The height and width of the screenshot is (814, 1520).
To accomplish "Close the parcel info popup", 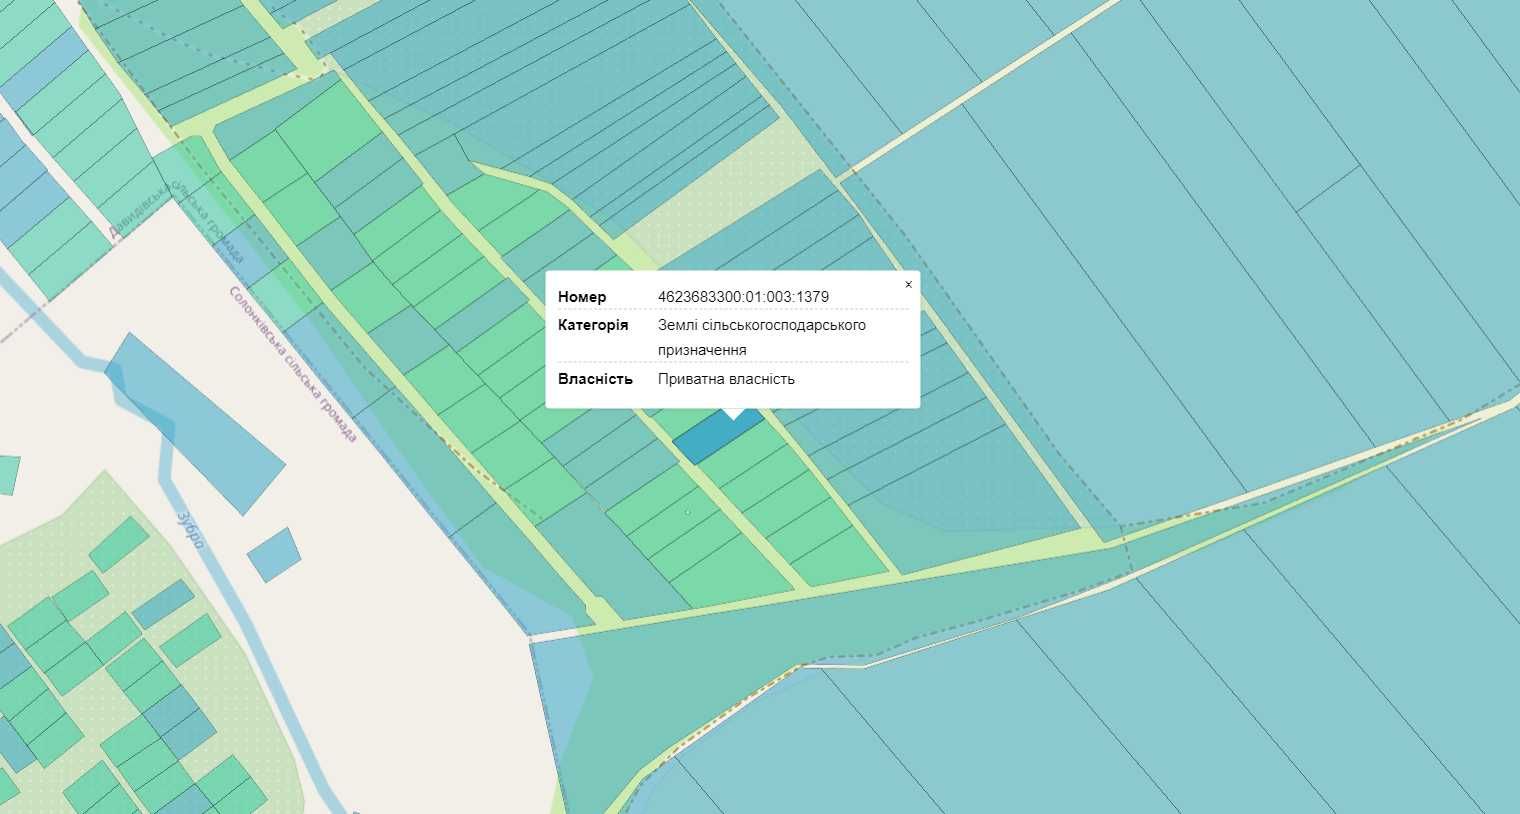I will point(908,285).
